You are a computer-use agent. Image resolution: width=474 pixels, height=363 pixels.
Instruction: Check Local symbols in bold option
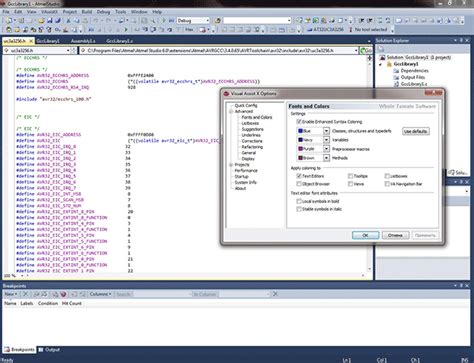299,201
